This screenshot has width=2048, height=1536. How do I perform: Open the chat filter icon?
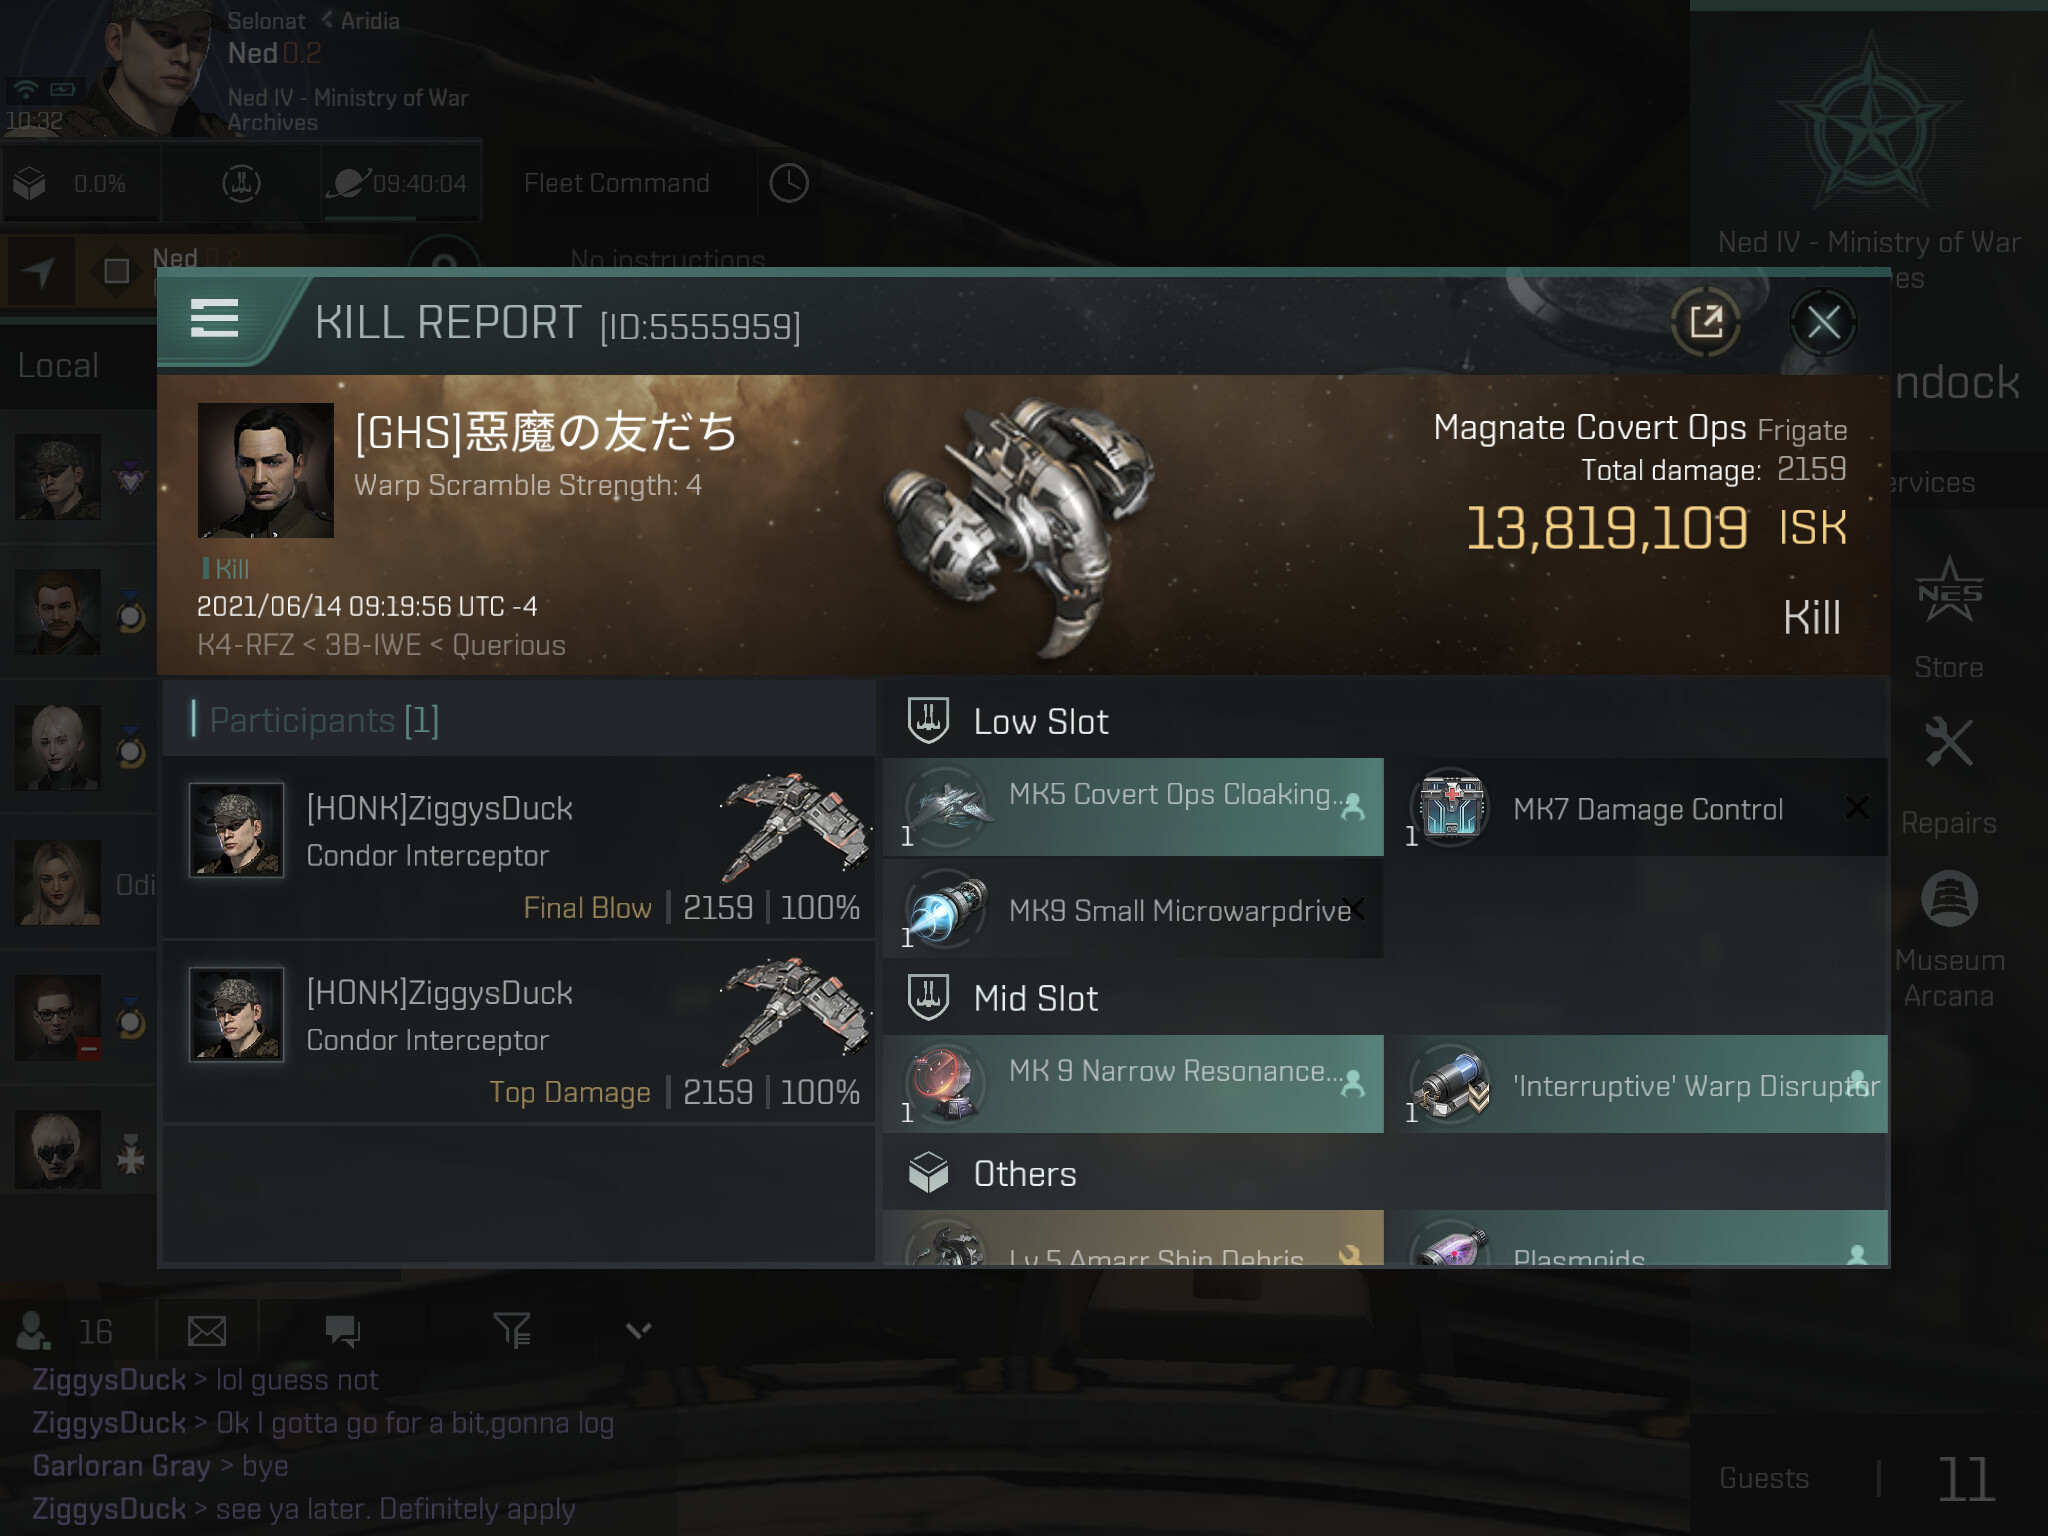[x=512, y=1330]
